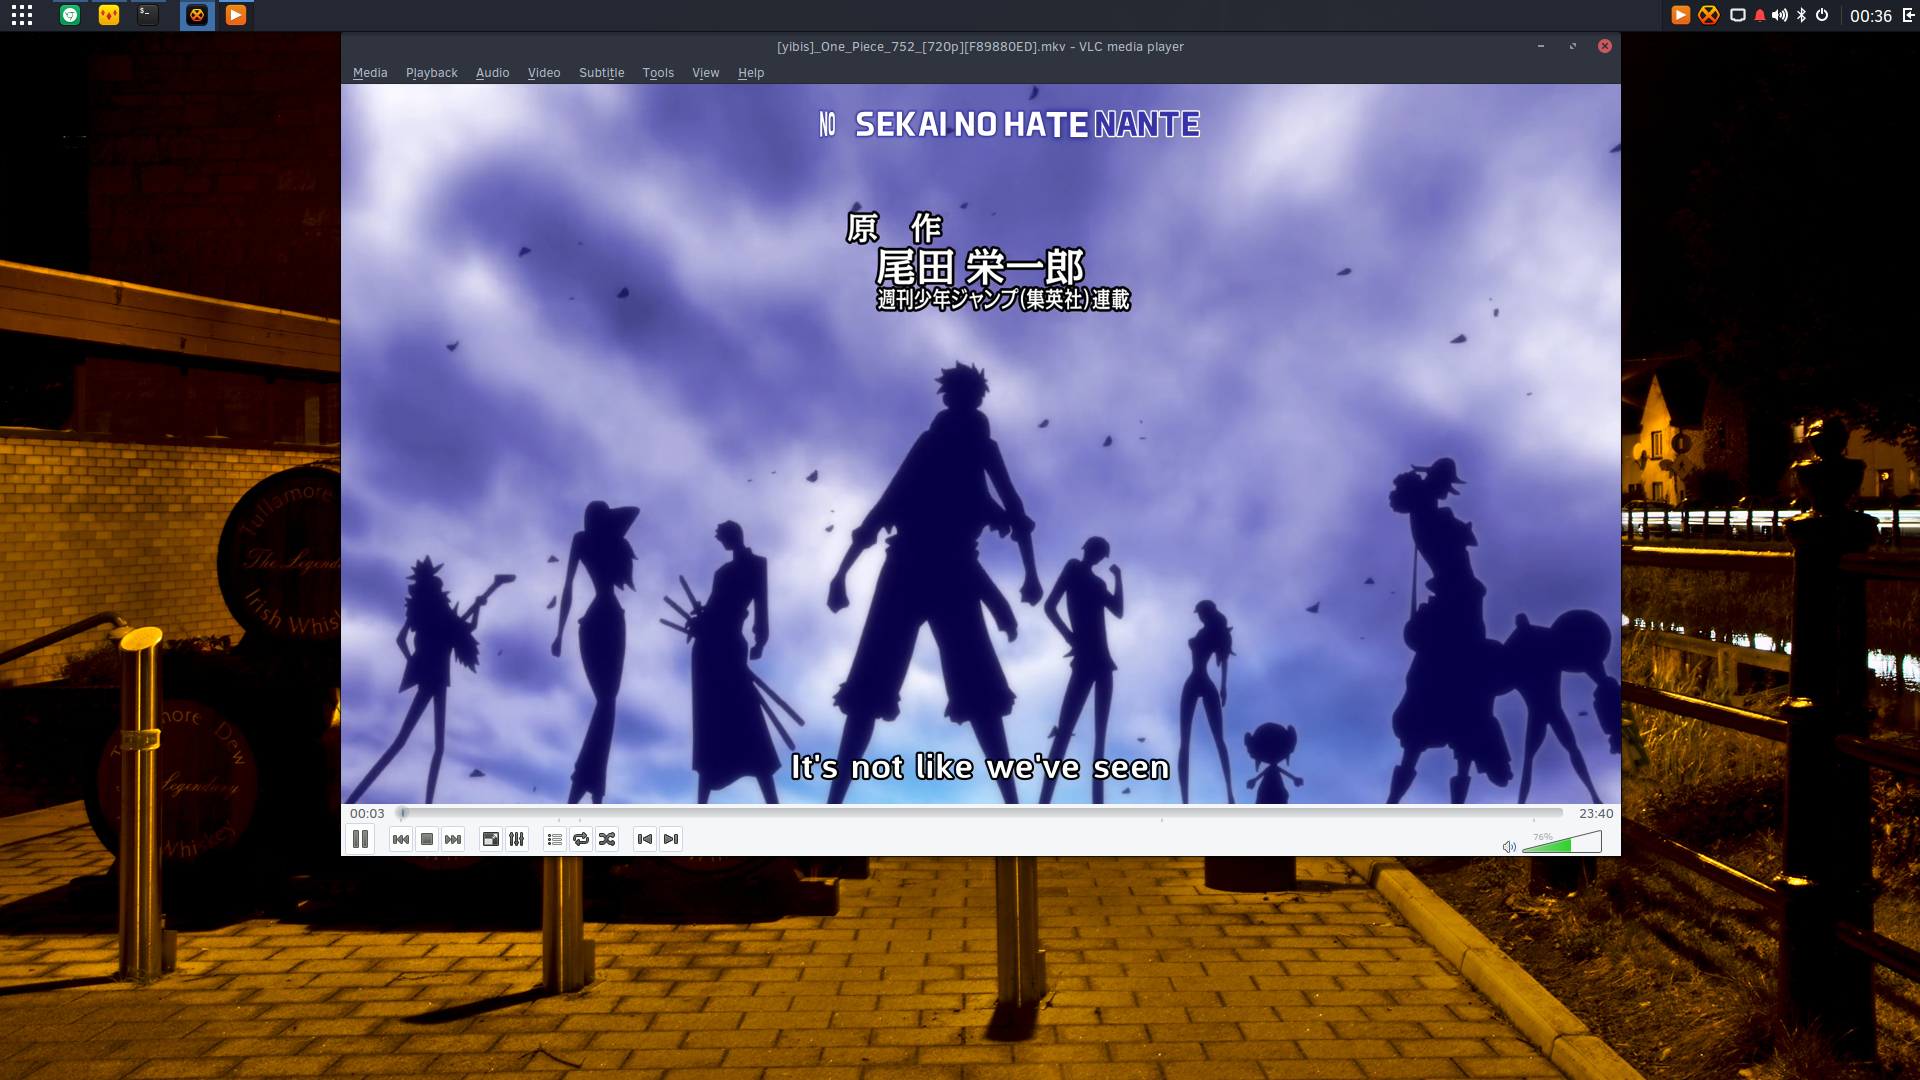
Task: Open the Media menu
Action: click(370, 73)
